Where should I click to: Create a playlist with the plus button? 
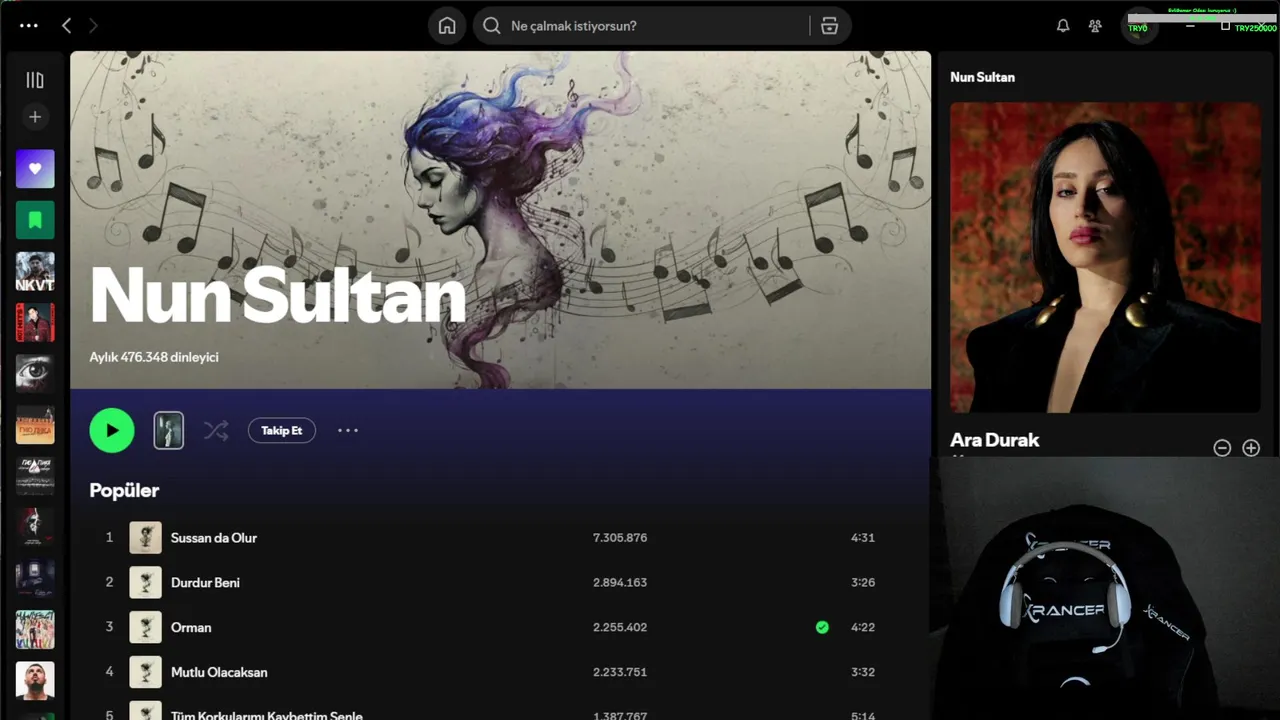(35, 117)
